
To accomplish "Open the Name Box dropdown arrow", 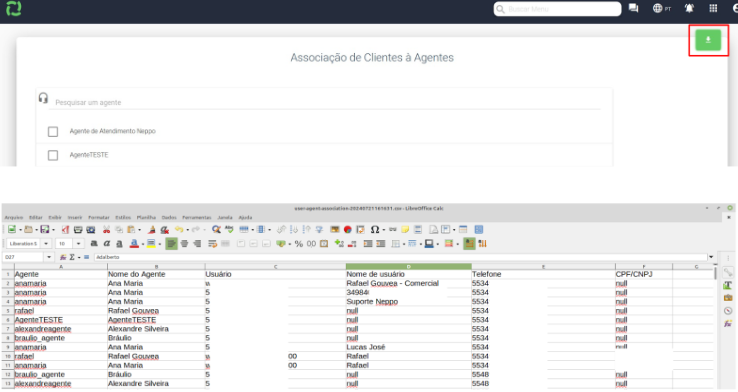I will (49, 257).
